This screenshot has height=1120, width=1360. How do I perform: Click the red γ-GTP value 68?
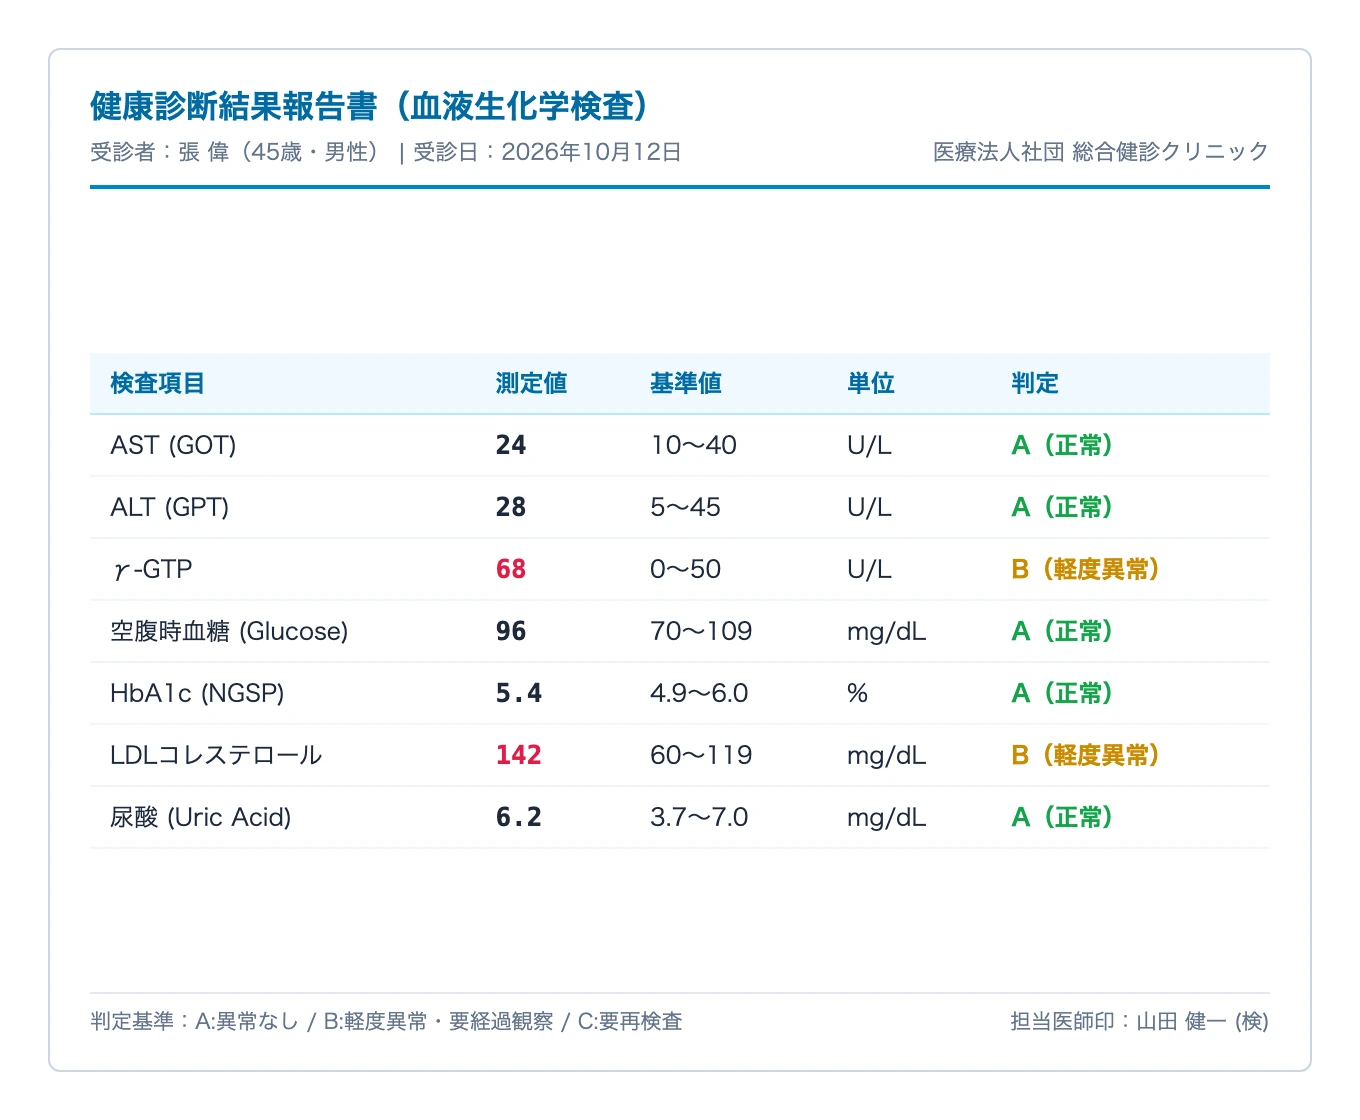pos(511,569)
